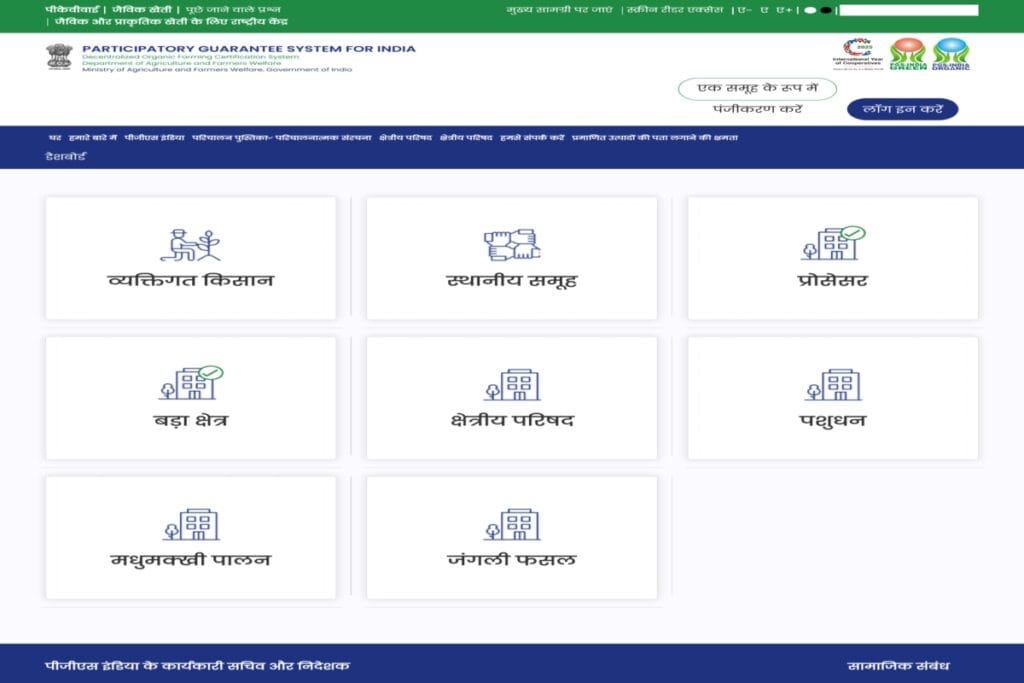Select the पशुधन card icon

tap(832, 384)
